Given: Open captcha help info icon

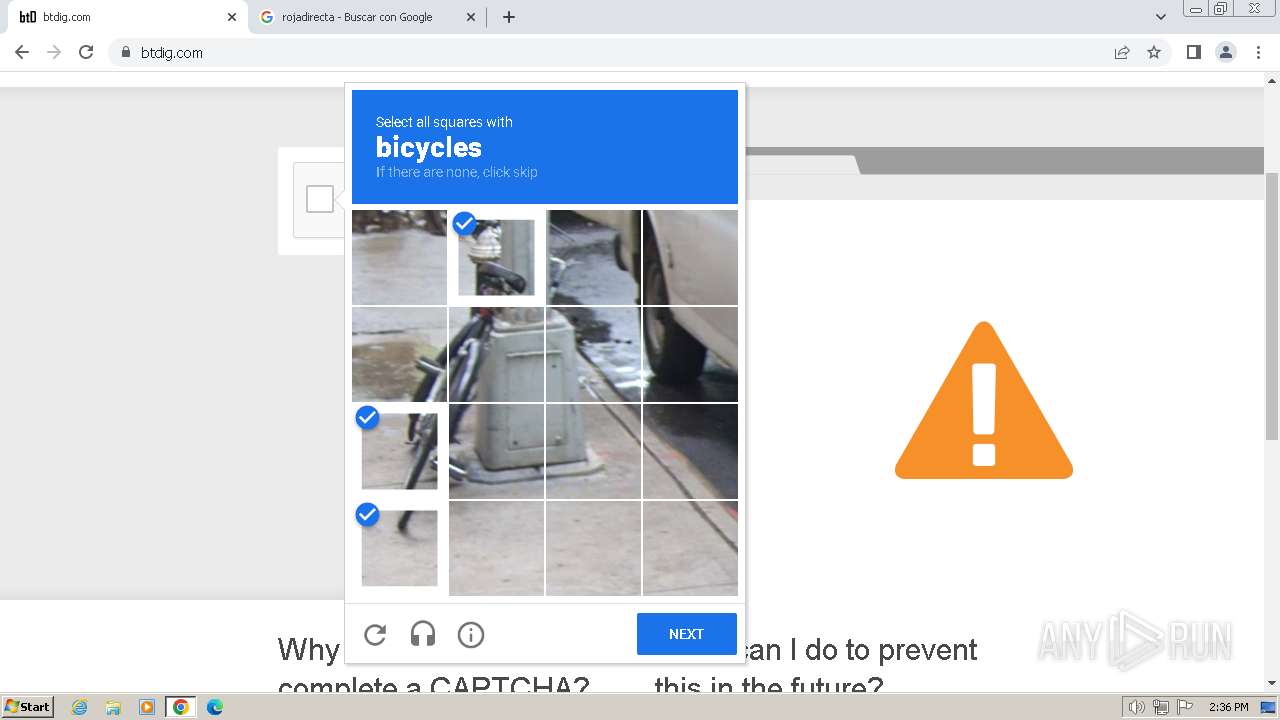Looking at the screenshot, I should 471,634.
